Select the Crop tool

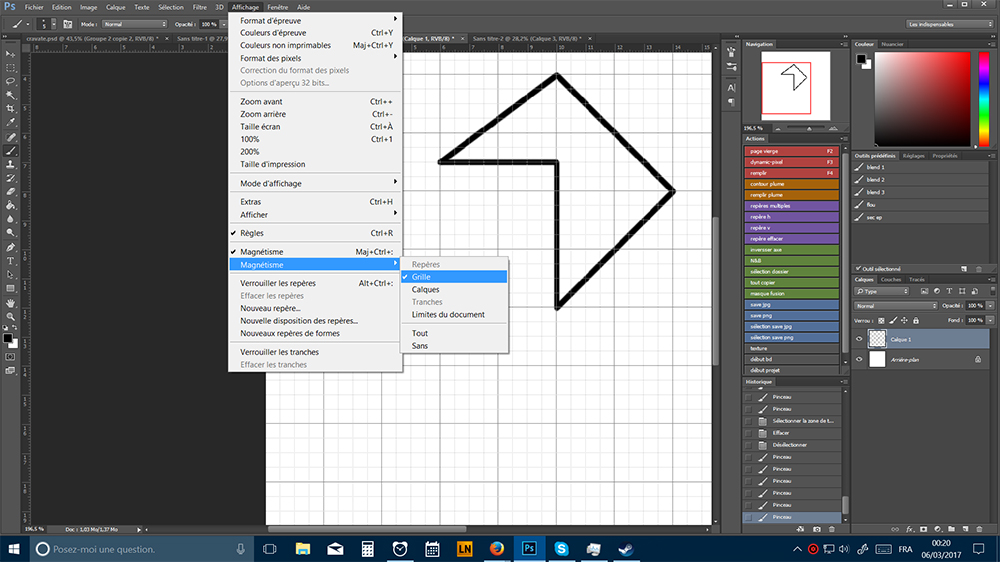(x=11, y=108)
